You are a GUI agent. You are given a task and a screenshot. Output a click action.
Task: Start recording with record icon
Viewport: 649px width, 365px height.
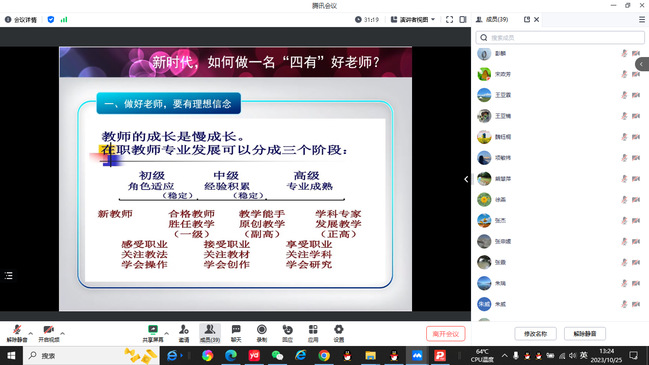pyautogui.click(x=262, y=333)
